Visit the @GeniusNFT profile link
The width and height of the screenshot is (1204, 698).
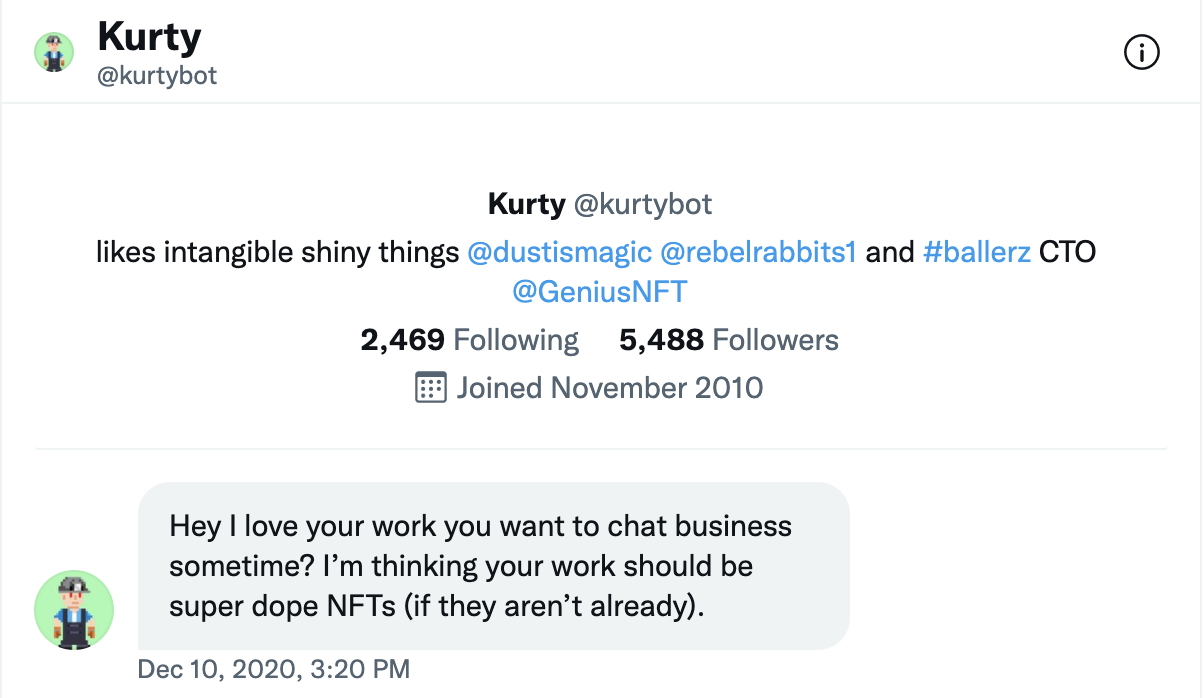pyautogui.click(x=600, y=292)
